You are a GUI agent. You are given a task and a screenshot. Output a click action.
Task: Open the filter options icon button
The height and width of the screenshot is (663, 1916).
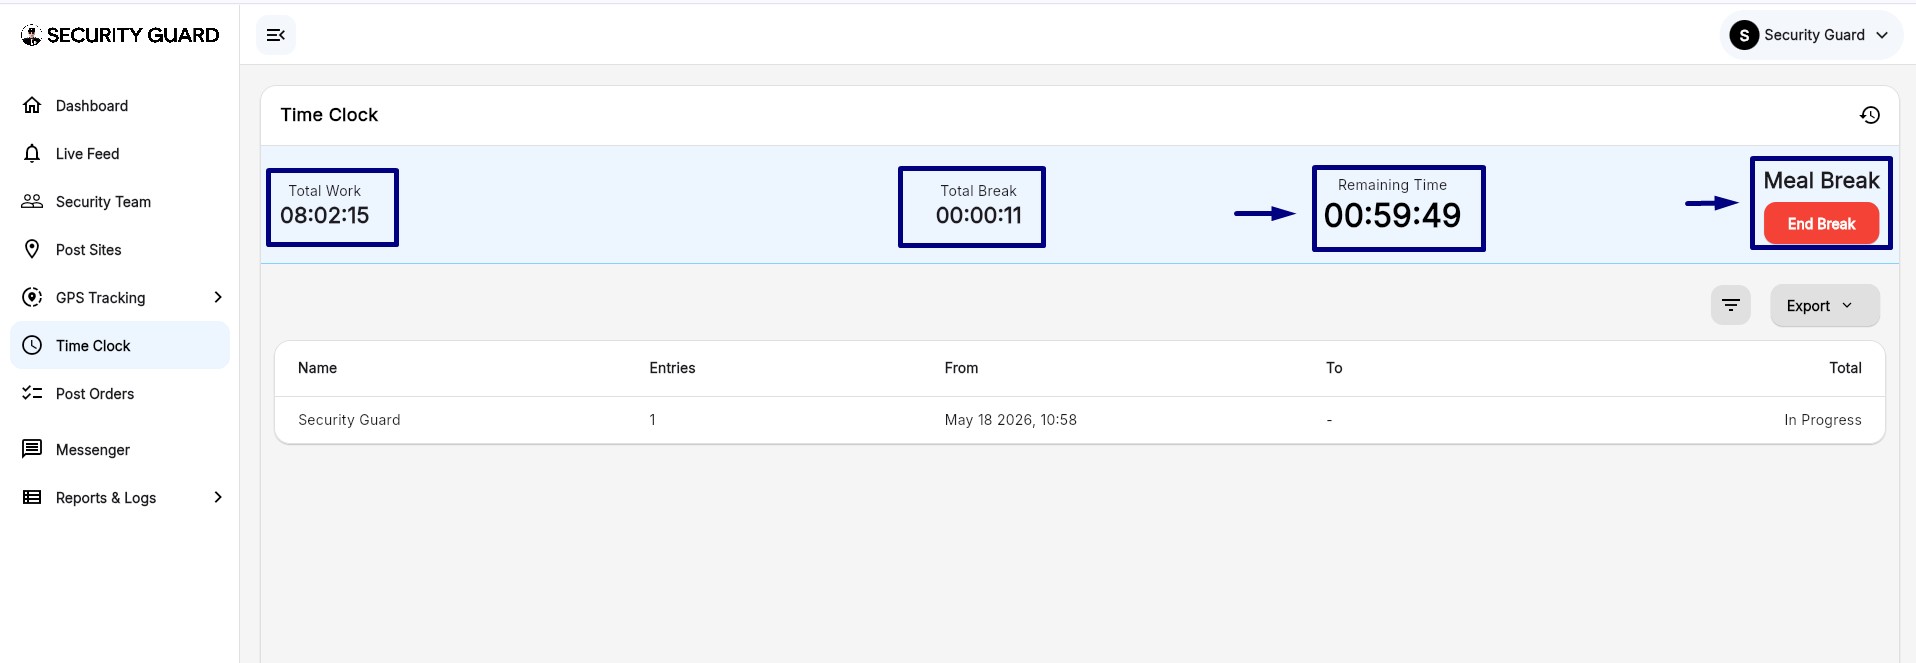coord(1731,305)
